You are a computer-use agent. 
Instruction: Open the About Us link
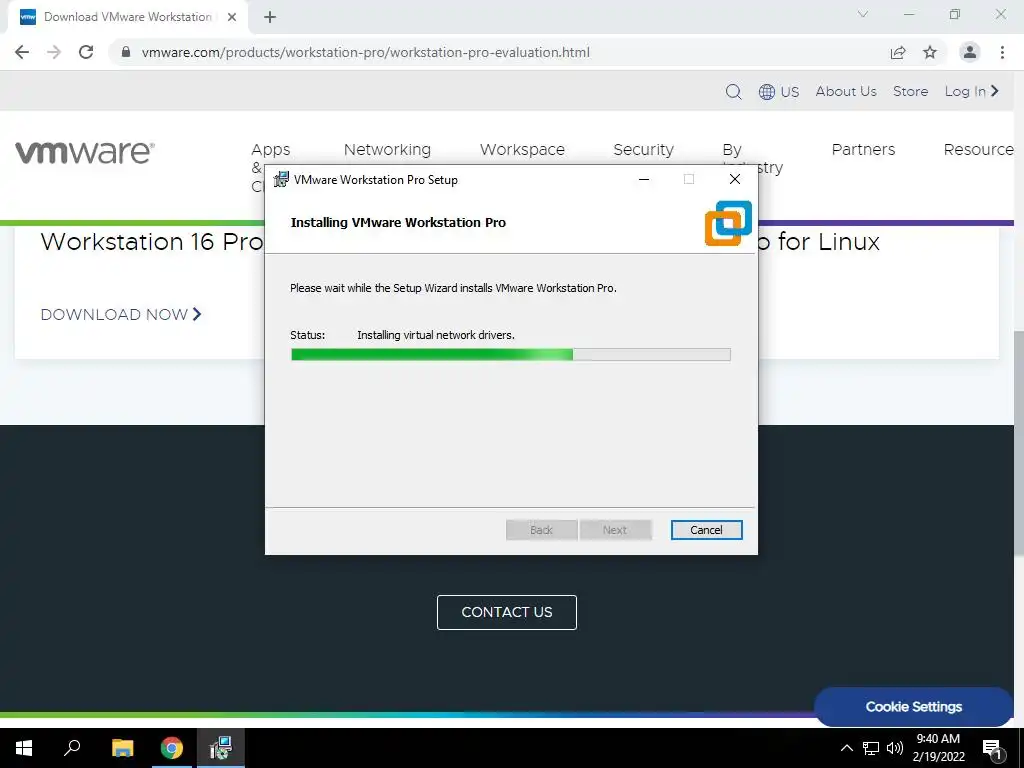tap(846, 91)
